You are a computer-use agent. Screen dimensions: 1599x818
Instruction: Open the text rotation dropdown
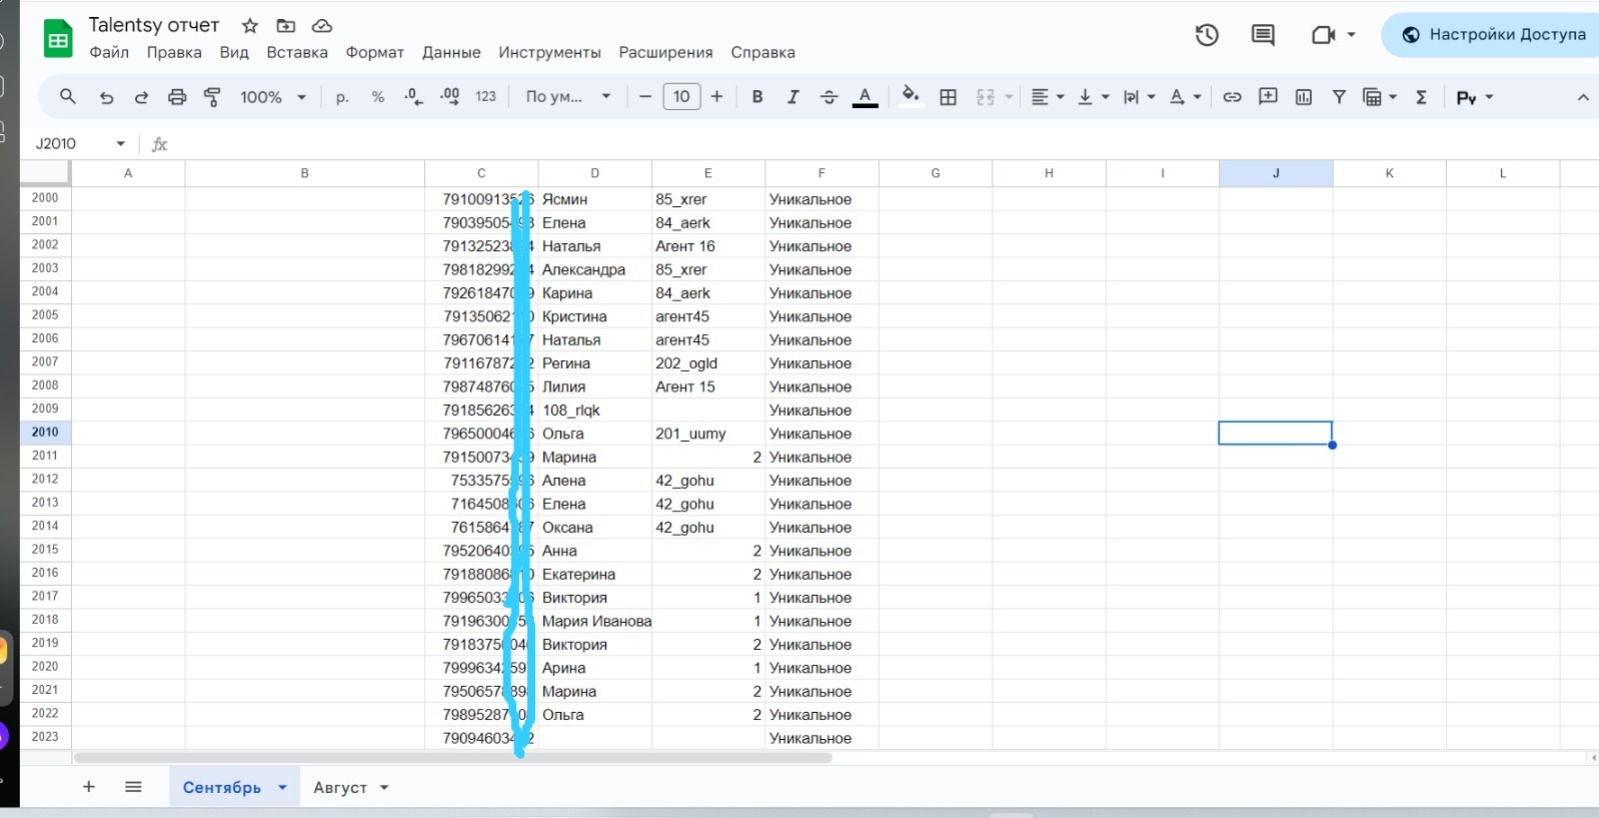[x=1185, y=97]
